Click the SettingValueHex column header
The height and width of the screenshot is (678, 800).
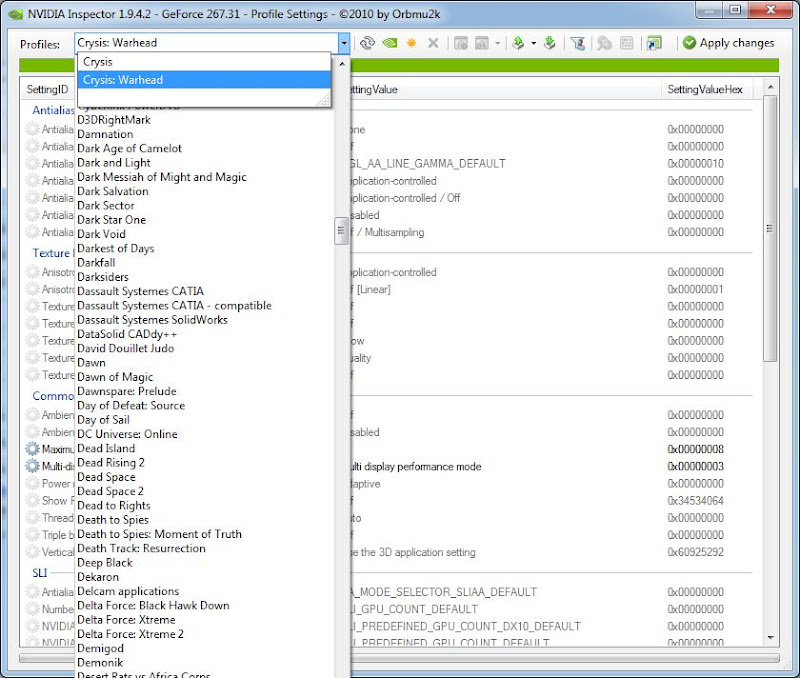coord(705,90)
